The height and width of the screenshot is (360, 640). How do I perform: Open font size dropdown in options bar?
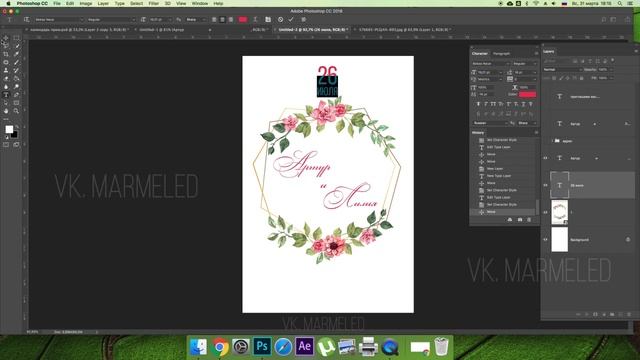pyautogui.click(x=160, y=19)
